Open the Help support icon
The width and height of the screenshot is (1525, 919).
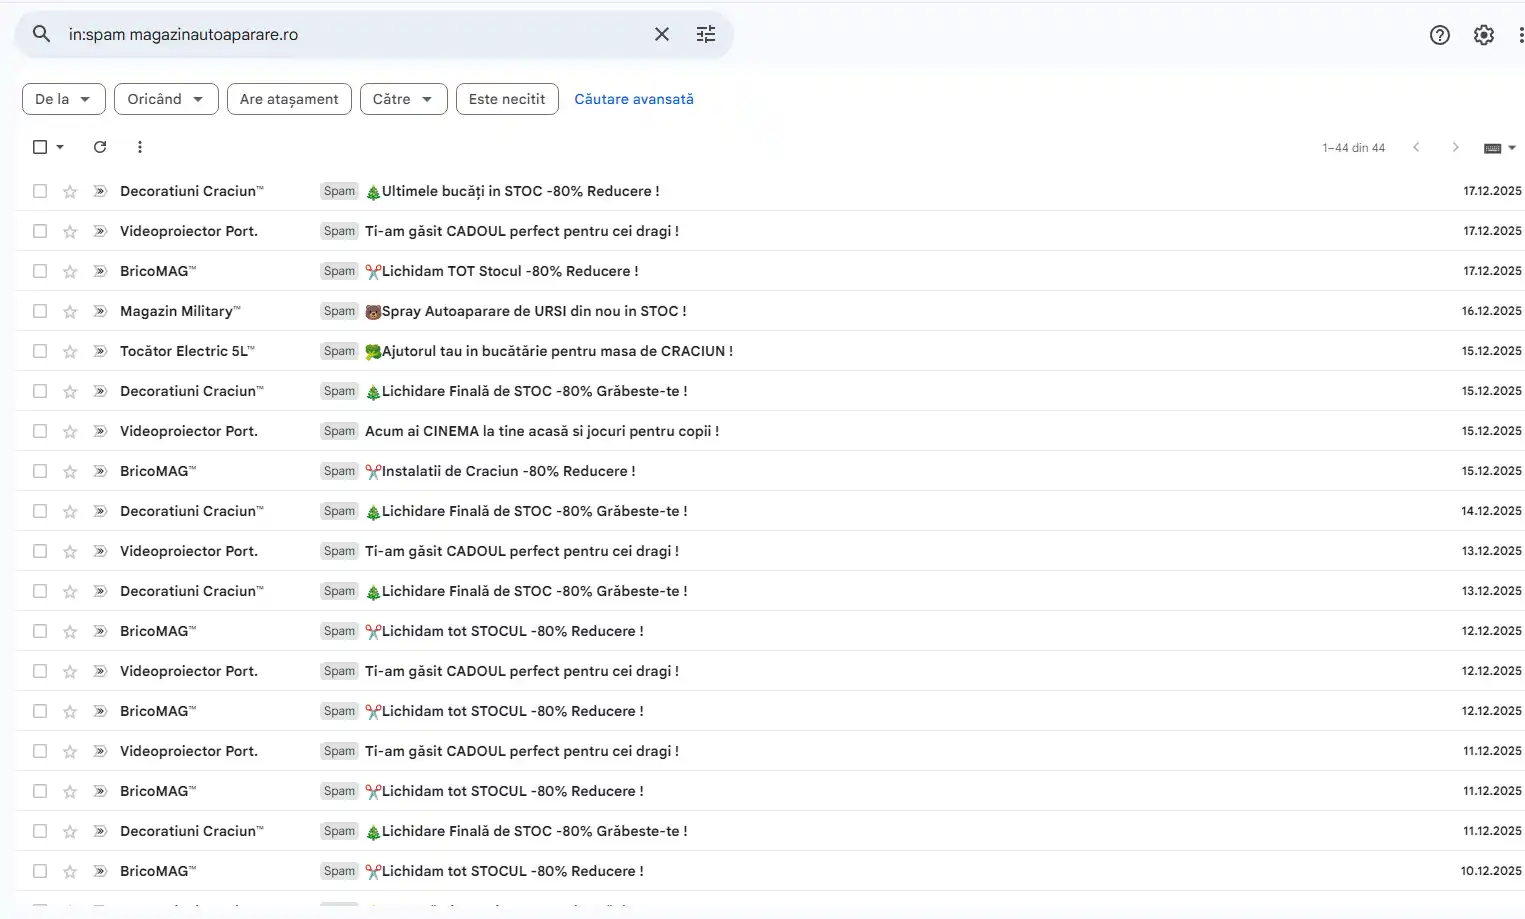1439,35
